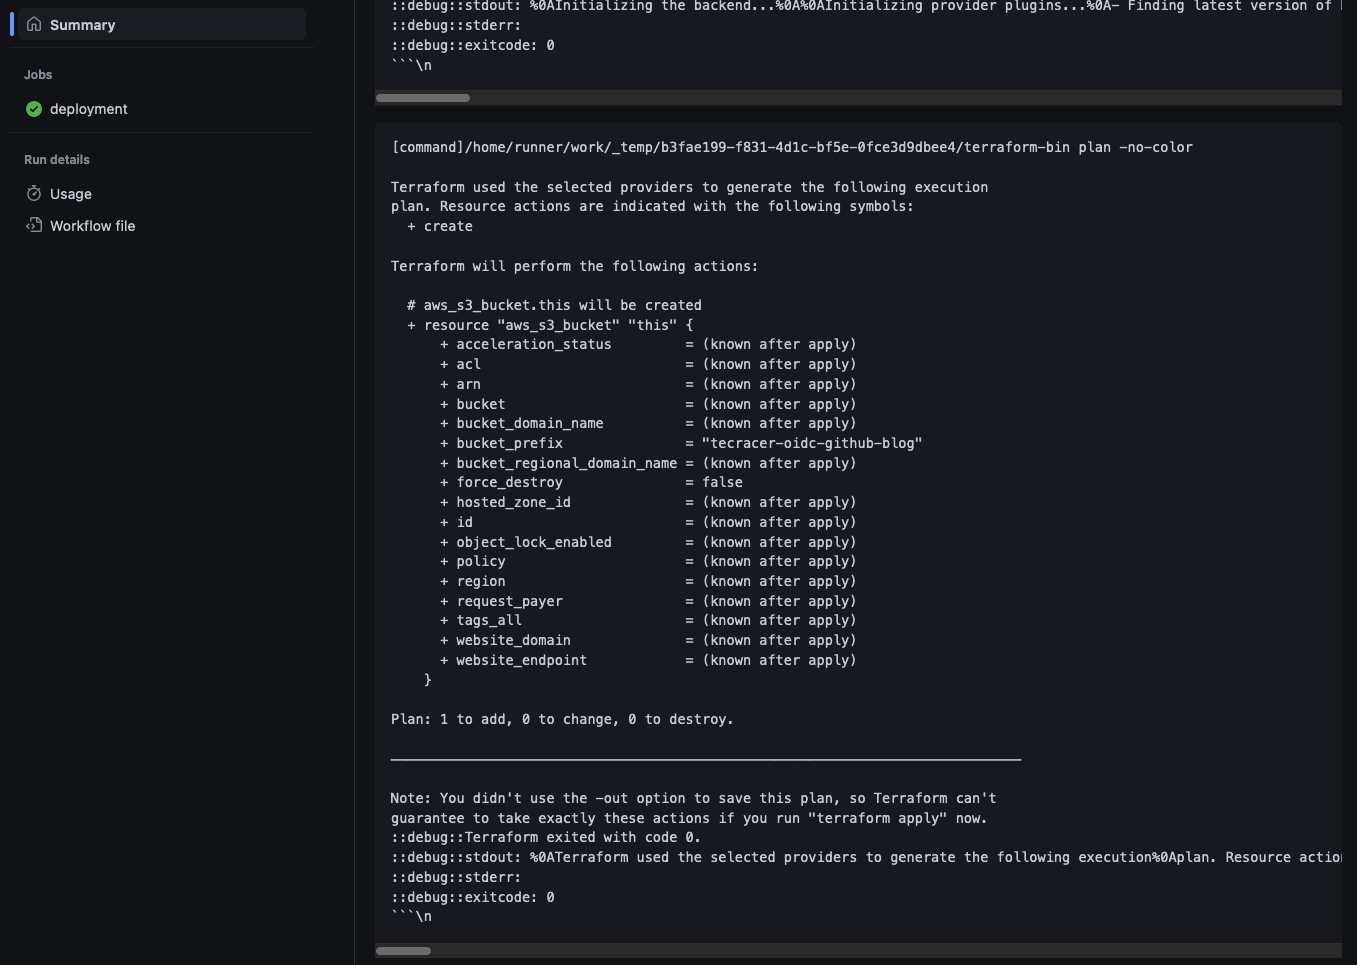Viewport: 1357px width, 965px height.
Task: Click the Jobs section heading
Action: click(x=38, y=75)
